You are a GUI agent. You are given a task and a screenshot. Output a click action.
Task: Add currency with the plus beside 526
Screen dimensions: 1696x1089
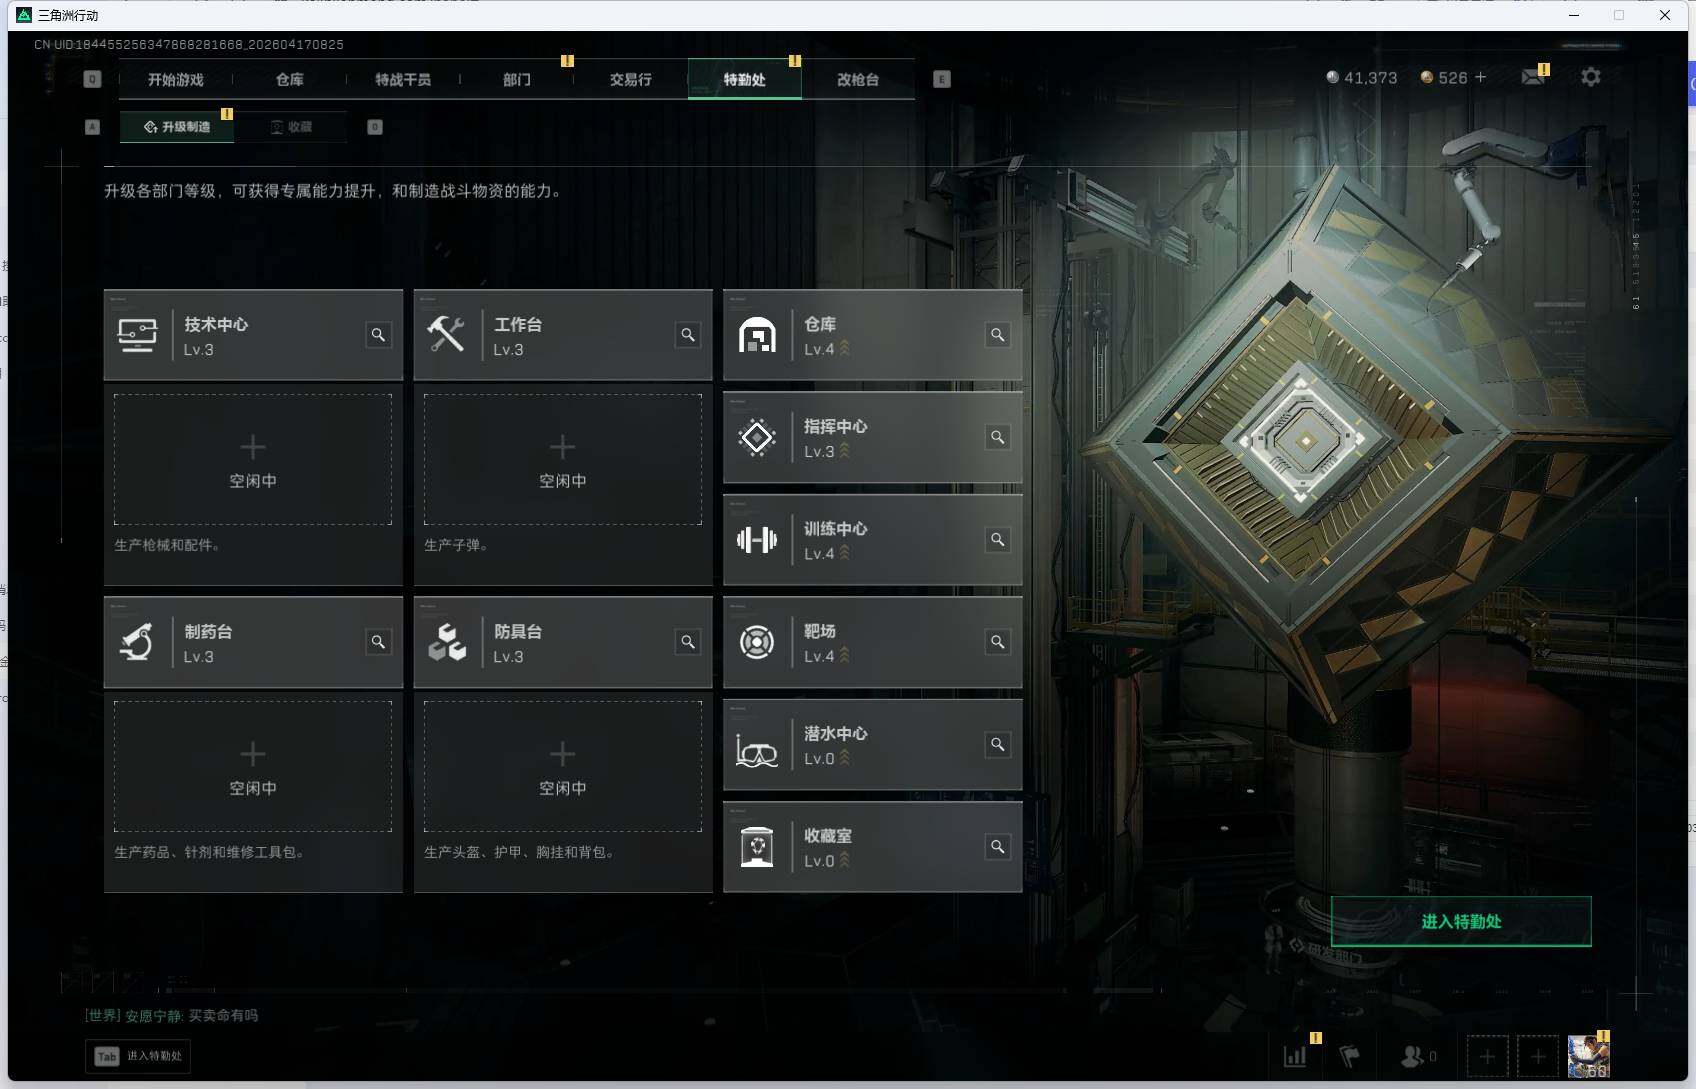pyautogui.click(x=1481, y=77)
